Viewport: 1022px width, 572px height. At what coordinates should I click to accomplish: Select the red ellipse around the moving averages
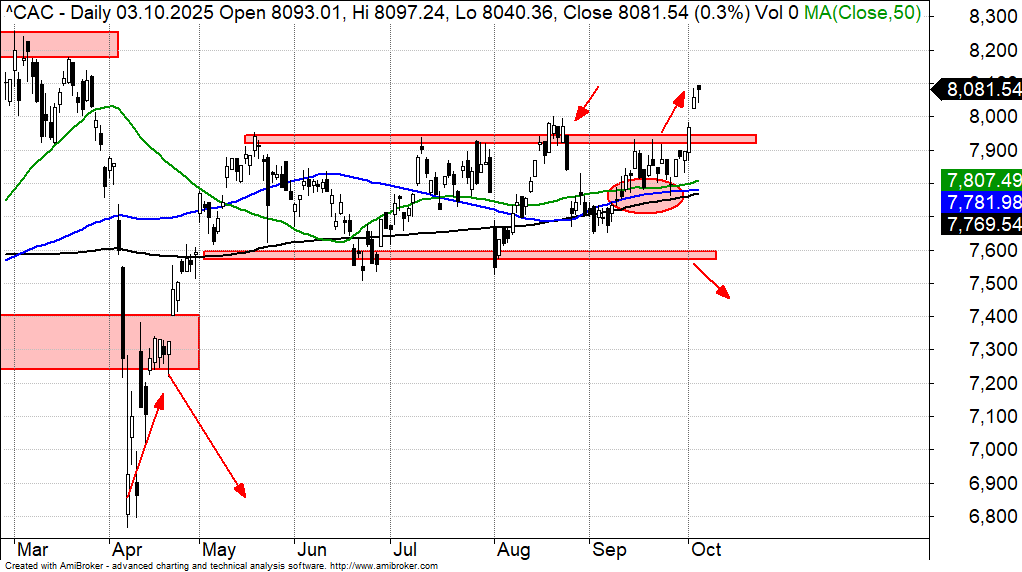point(646,195)
